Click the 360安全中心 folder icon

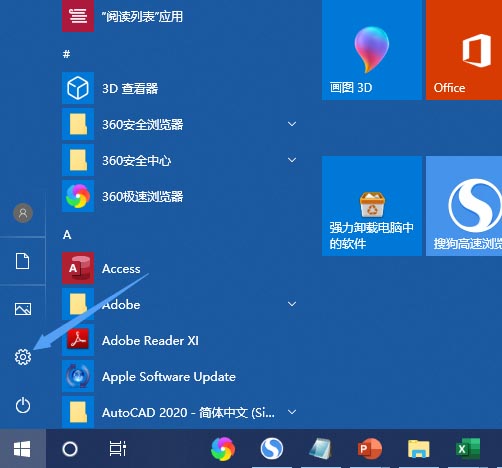pyautogui.click(x=78, y=160)
